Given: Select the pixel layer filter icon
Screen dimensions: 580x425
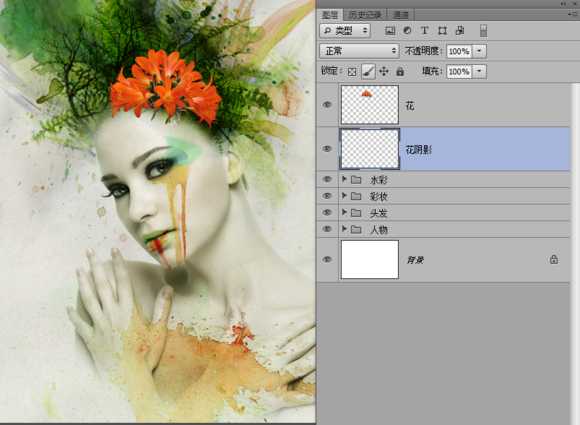Looking at the screenshot, I should point(390,31).
